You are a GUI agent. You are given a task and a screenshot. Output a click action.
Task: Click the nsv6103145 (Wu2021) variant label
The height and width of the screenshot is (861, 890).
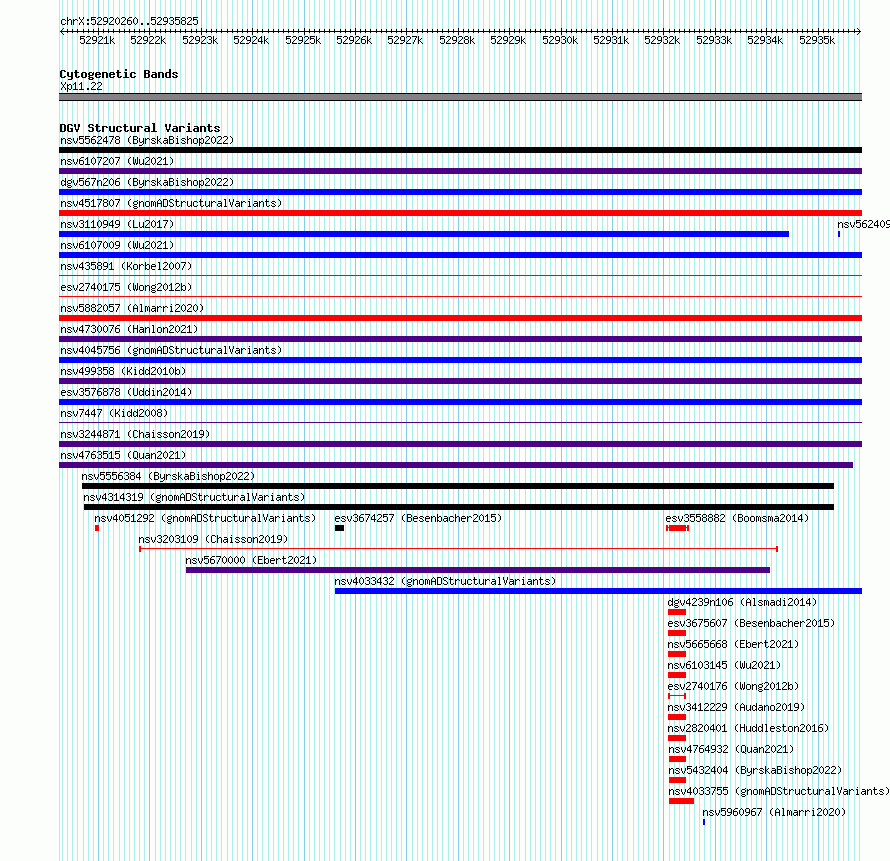[724, 665]
